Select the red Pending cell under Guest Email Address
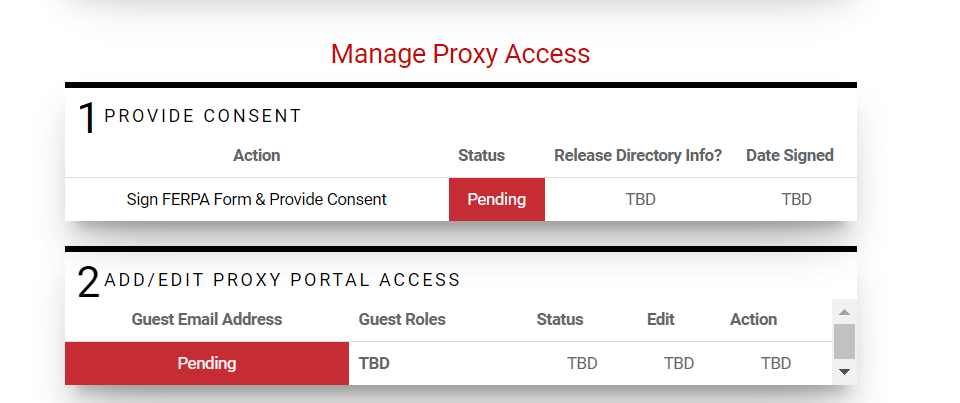Image resolution: width=960 pixels, height=403 pixels. [x=207, y=363]
